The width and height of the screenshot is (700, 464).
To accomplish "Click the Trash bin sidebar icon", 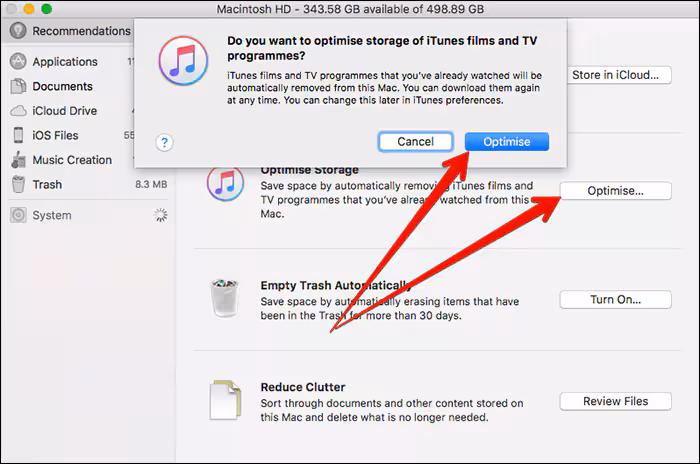I will point(18,184).
